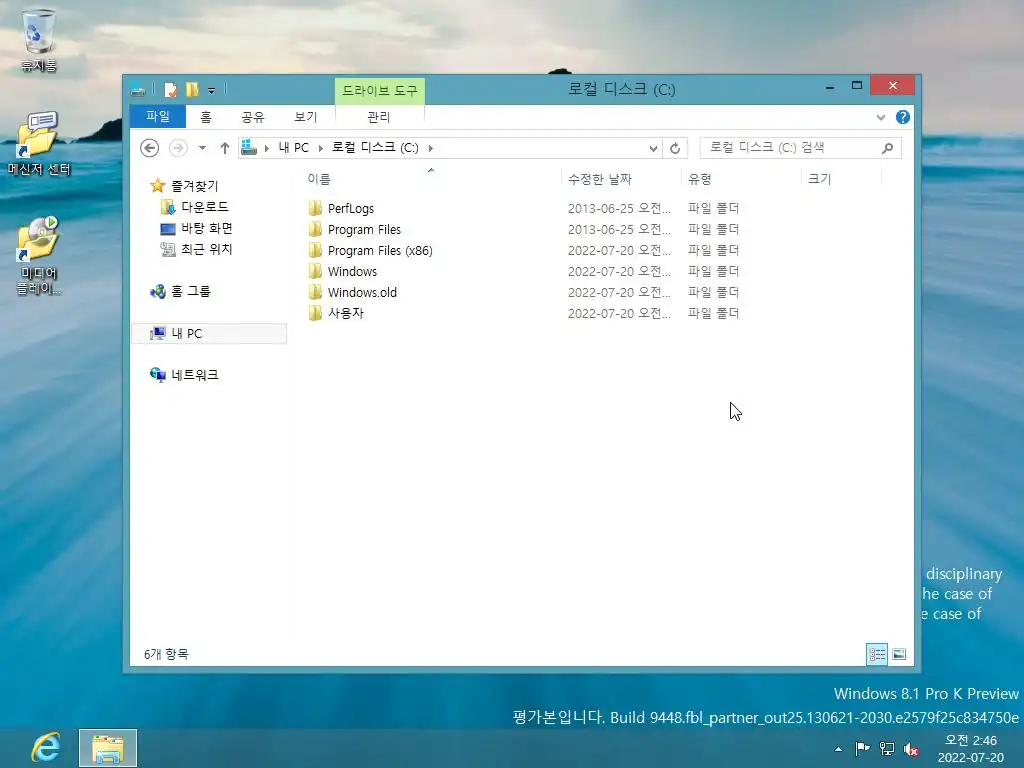The height and width of the screenshot is (768, 1024).
Task: Click the 드라이브 도구 contextual tab header
Action: (x=379, y=91)
